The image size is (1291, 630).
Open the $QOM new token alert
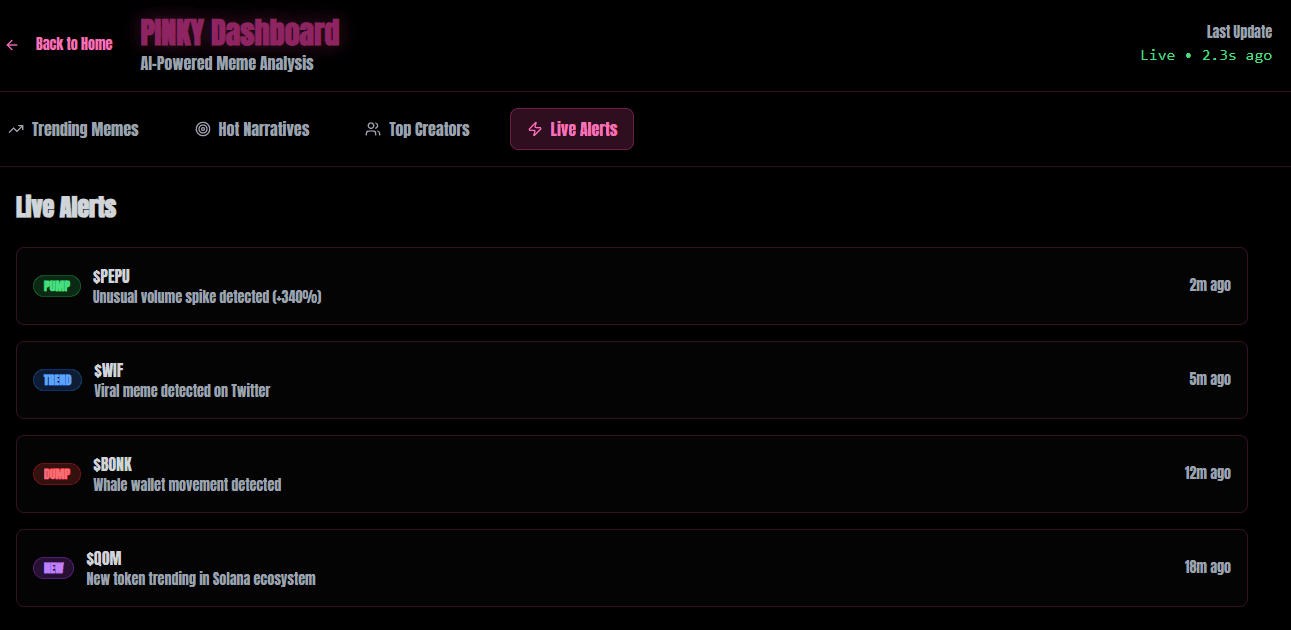632,568
